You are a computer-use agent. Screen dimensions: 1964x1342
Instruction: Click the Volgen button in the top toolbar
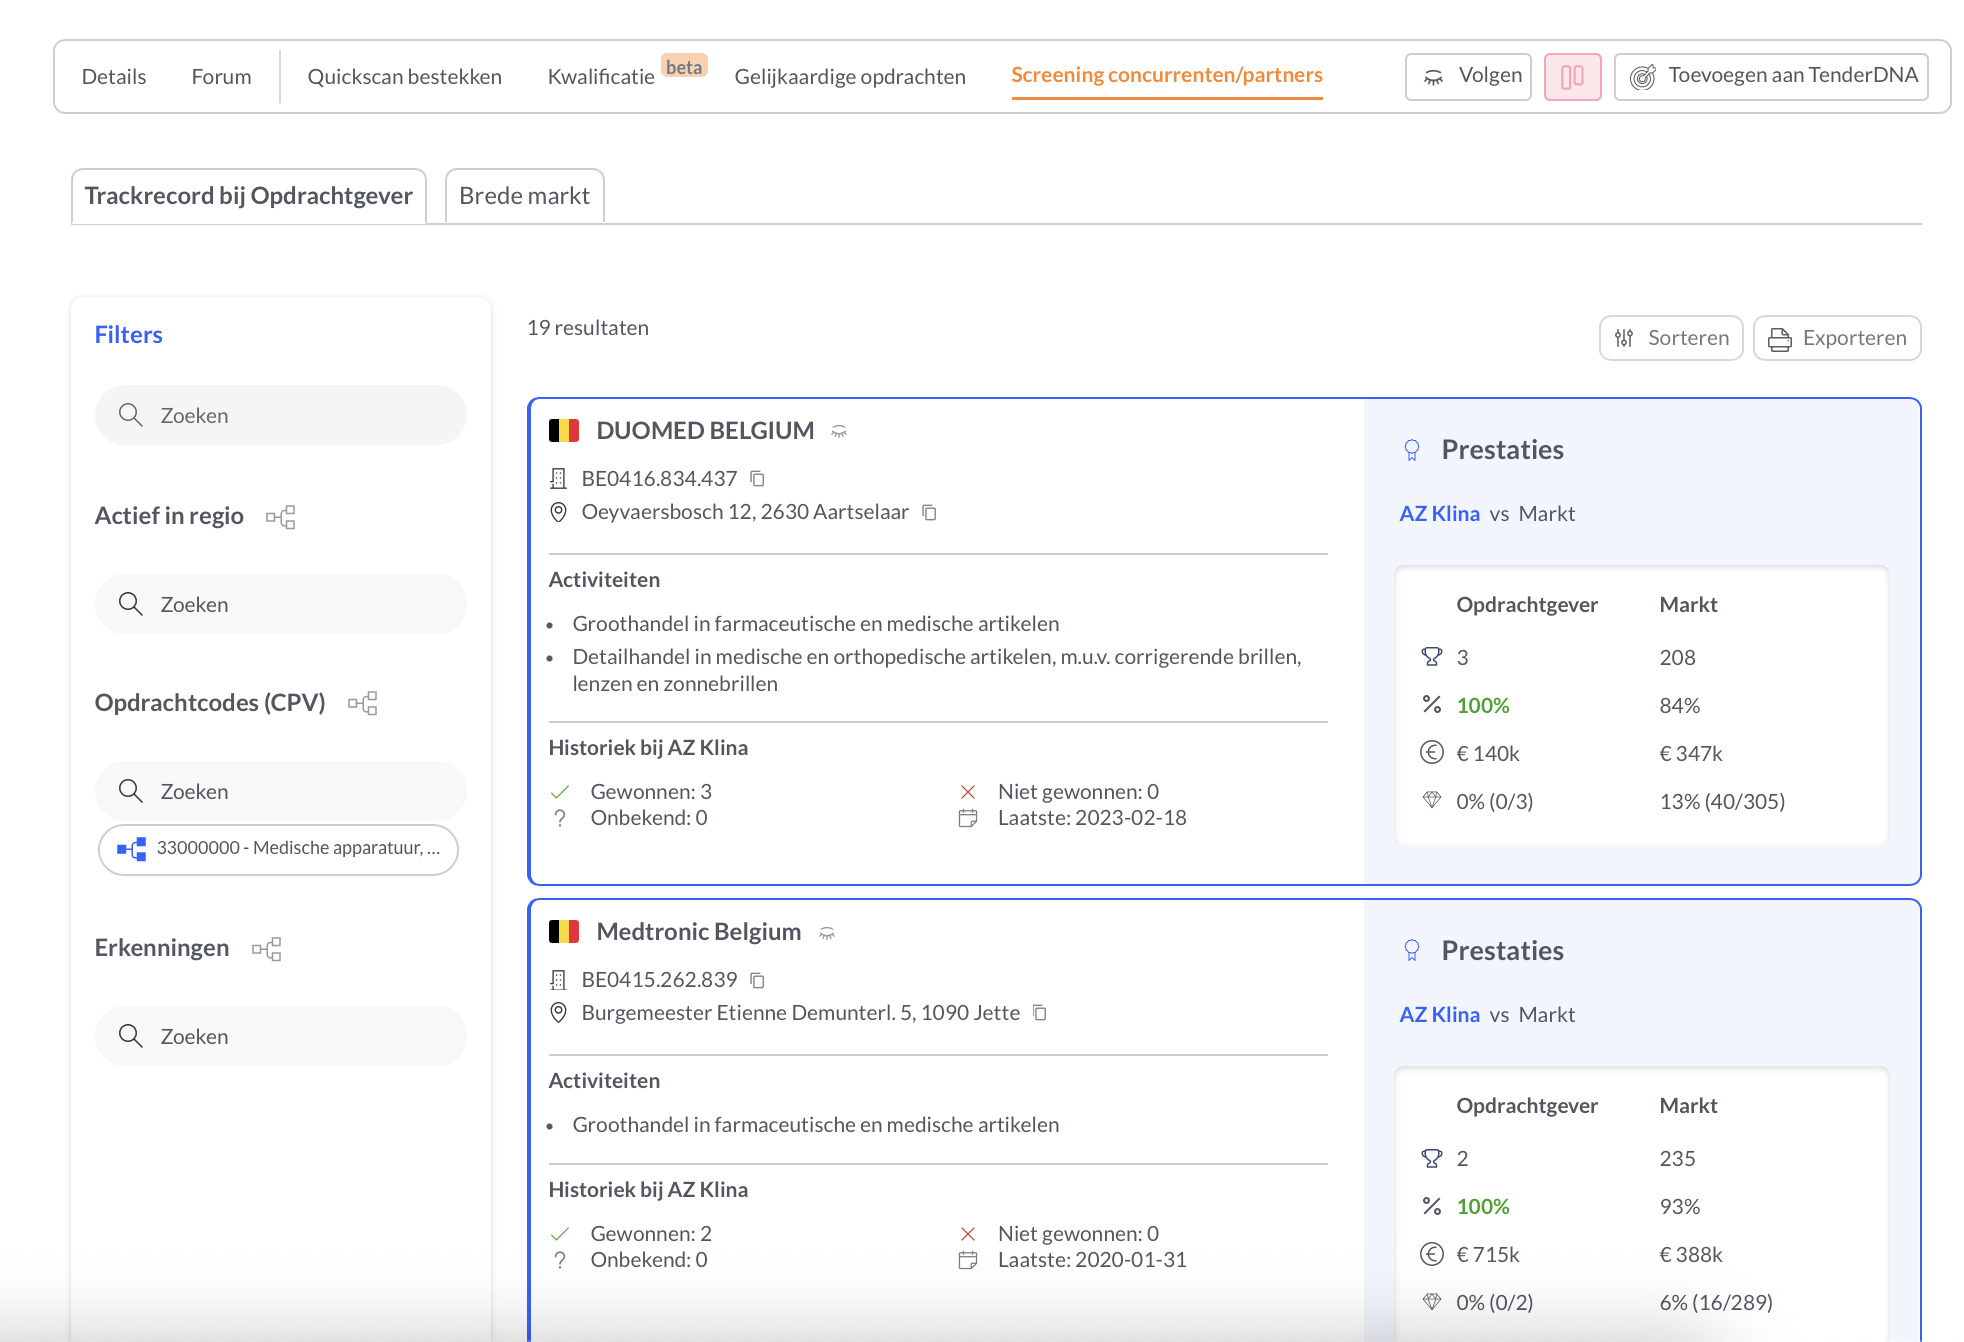[x=1468, y=75]
